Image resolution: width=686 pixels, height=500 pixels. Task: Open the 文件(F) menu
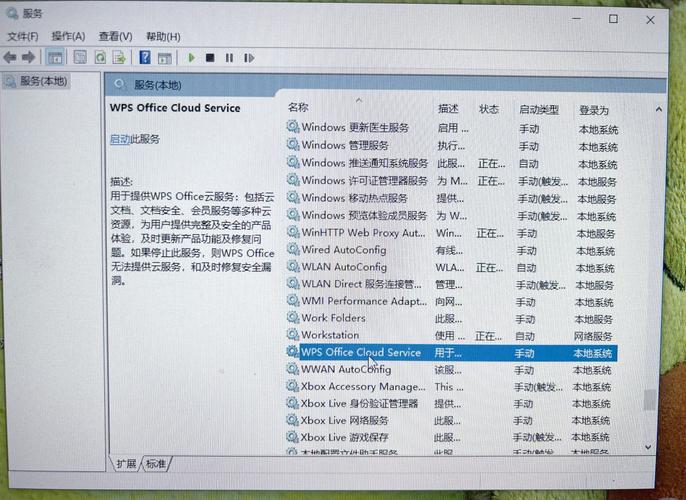23,36
